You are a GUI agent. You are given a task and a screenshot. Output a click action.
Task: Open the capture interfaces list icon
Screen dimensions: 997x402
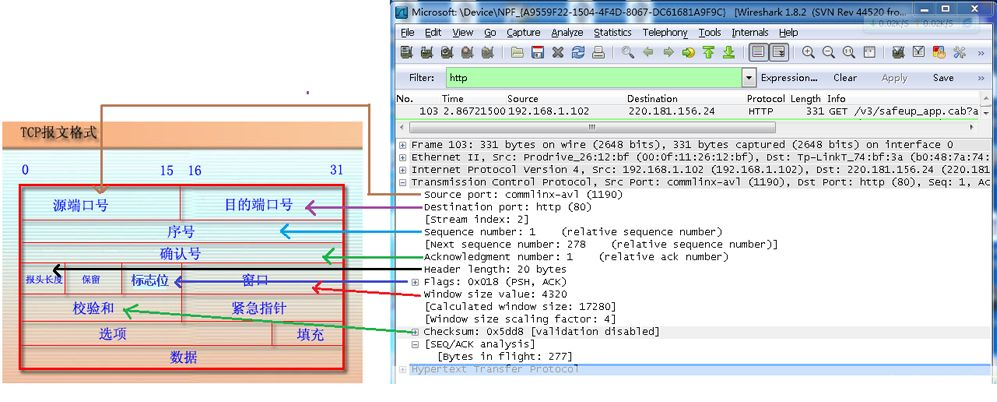[406, 53]
